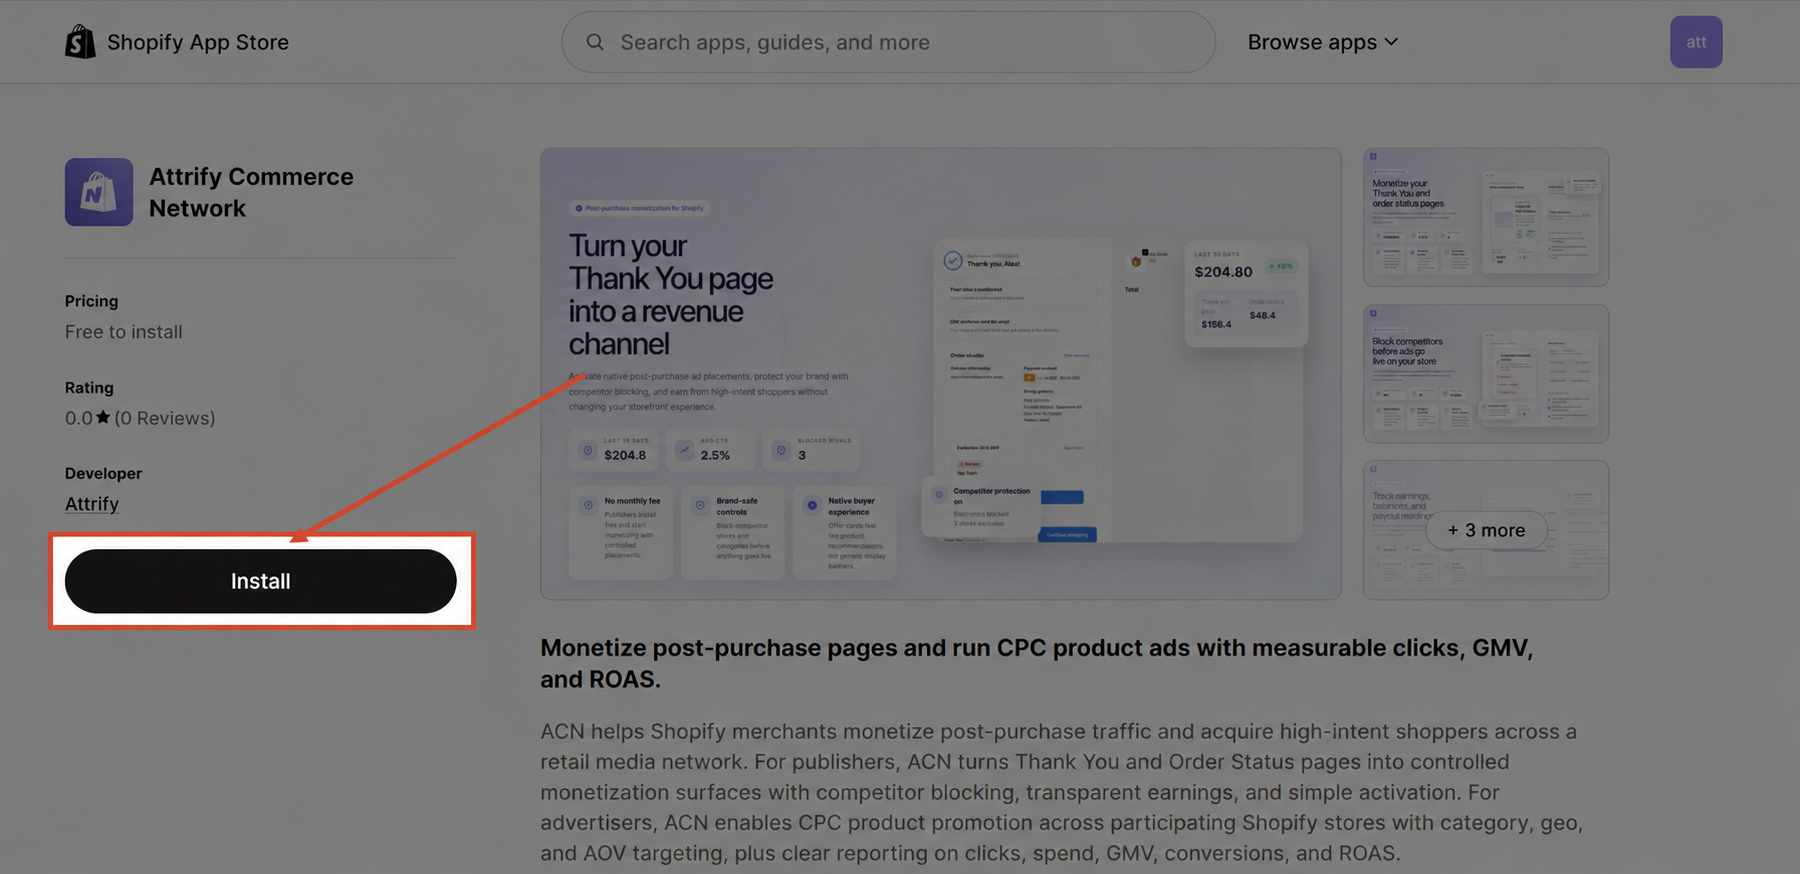Click the Free to install pricing text
Viewport: 1800px width, 874px height.
(x=124, y=332)
